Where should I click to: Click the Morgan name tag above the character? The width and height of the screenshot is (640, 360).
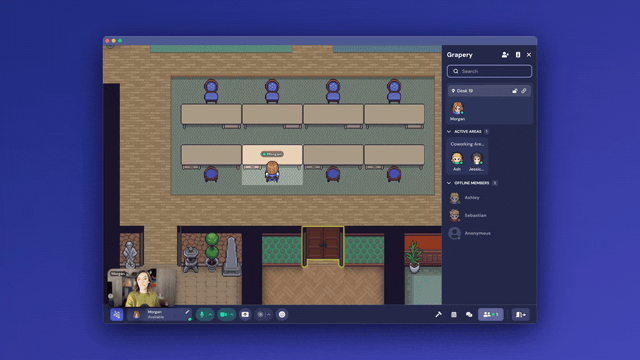(x=272, y=154)
